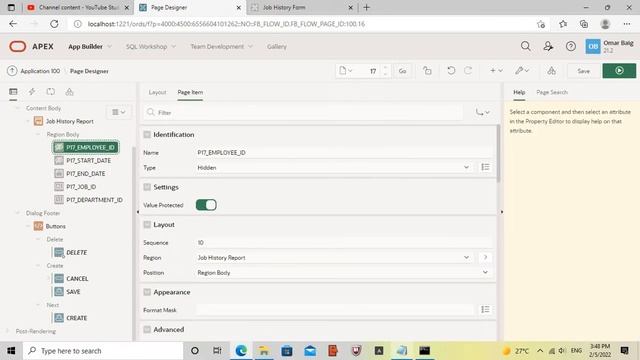This screenshot has height=360, width=640.
Task: Click the Format Mask input field
Action: (334, 310)
